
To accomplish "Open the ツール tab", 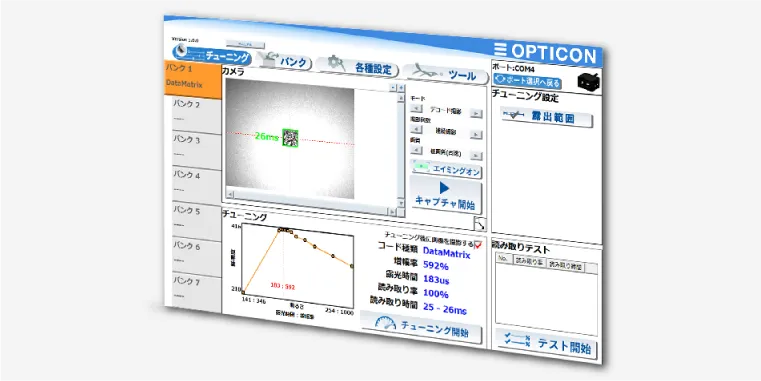I will tap(445, 74).
